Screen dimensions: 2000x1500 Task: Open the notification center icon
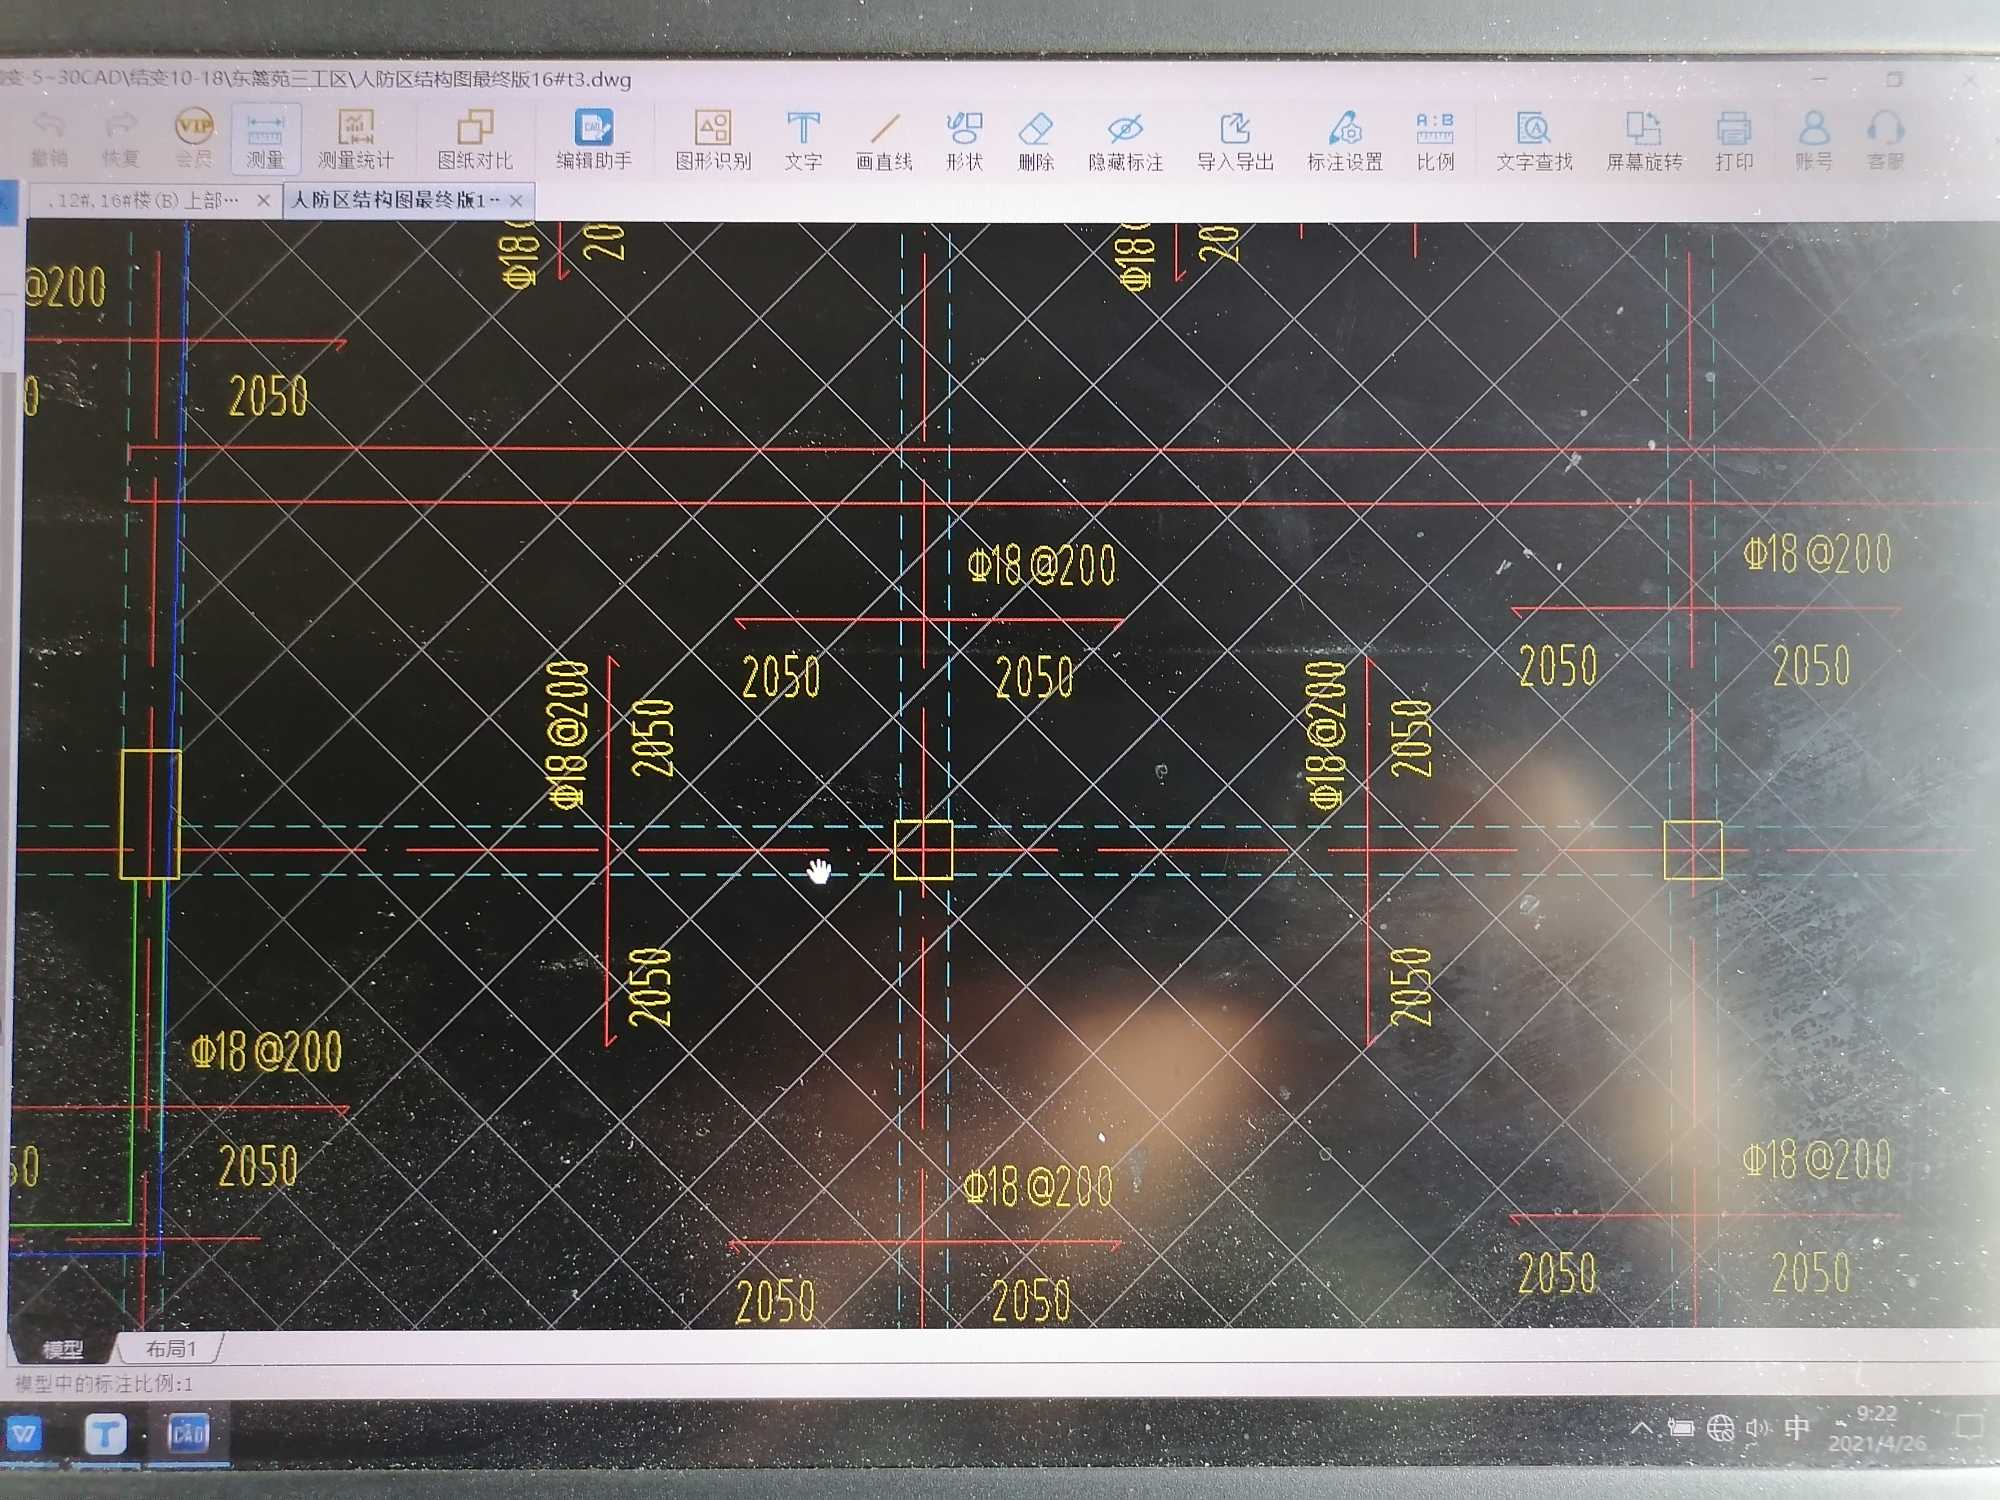tap(1968, 1426)
